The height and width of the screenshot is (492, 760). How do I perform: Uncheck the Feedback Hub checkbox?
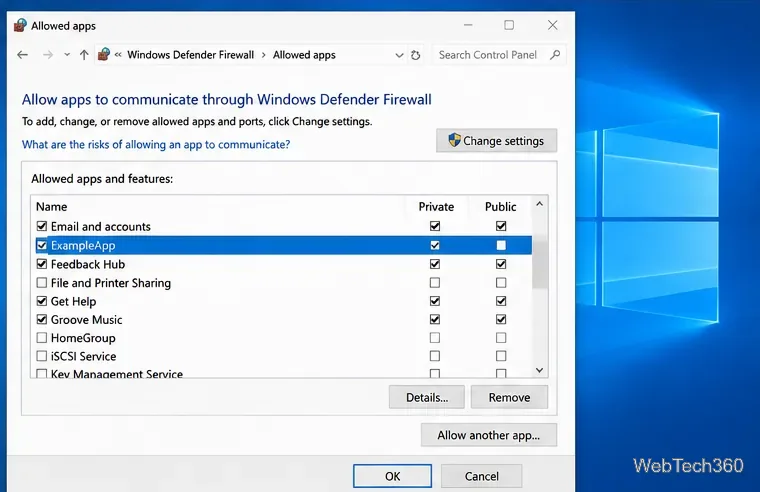tap(42, 264)
